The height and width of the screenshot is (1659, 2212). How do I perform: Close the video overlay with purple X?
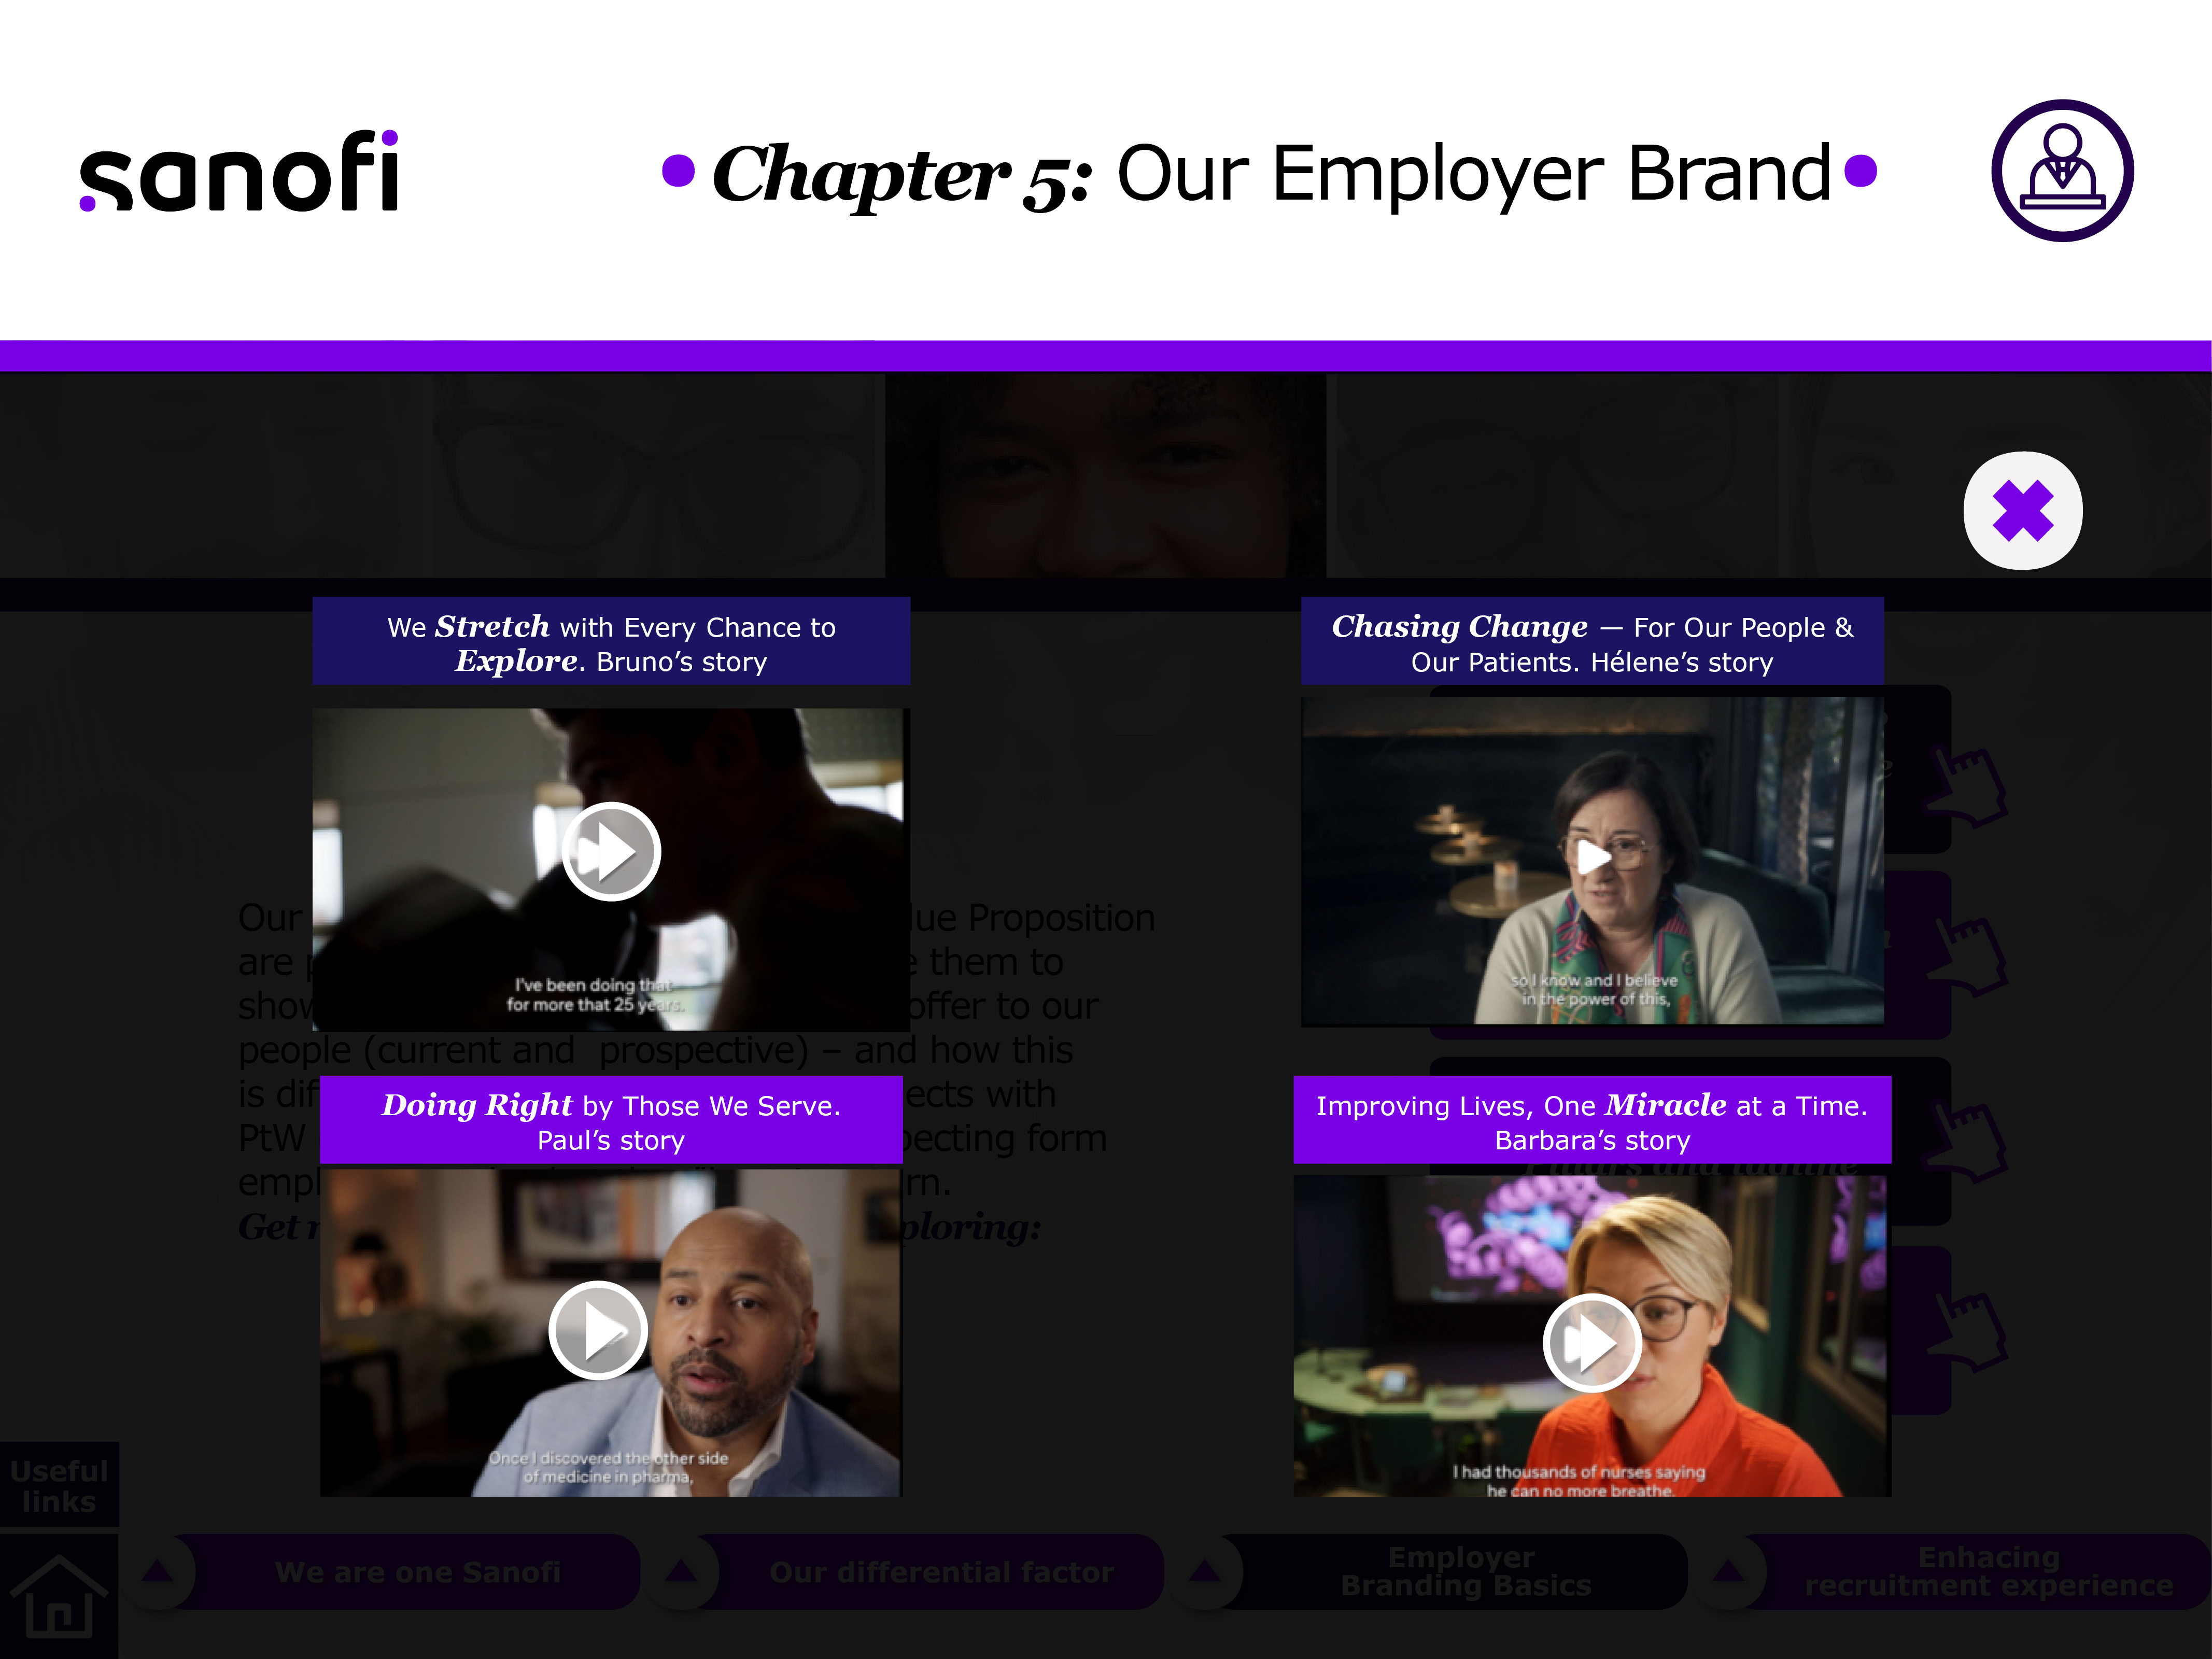pyautogui.click(x=2022, y=511)
